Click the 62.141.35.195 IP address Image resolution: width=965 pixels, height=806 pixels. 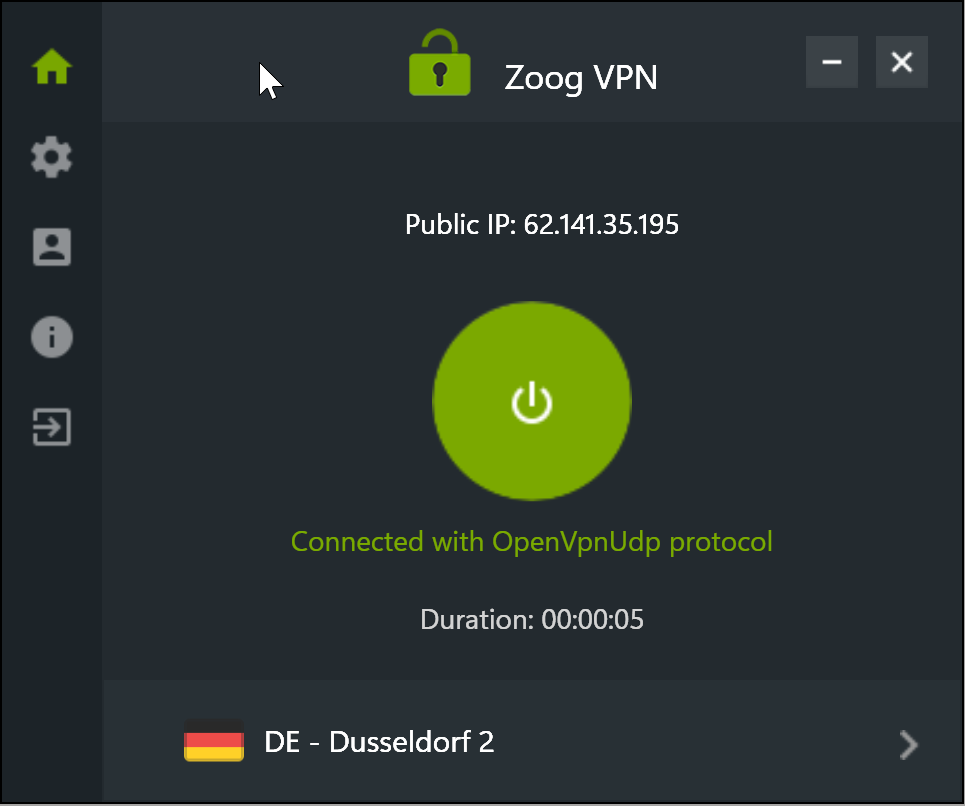tap(601, 225)
